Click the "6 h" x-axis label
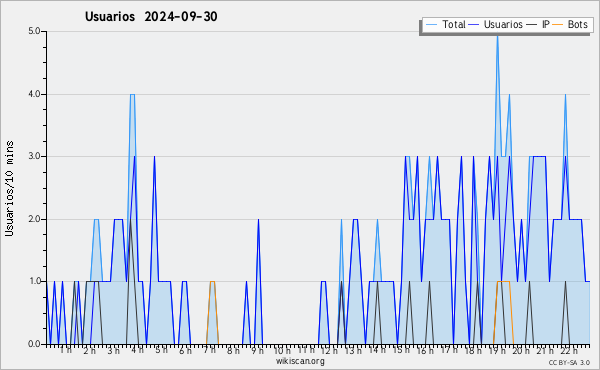This screenshot has width=600, height=370. 185,351
